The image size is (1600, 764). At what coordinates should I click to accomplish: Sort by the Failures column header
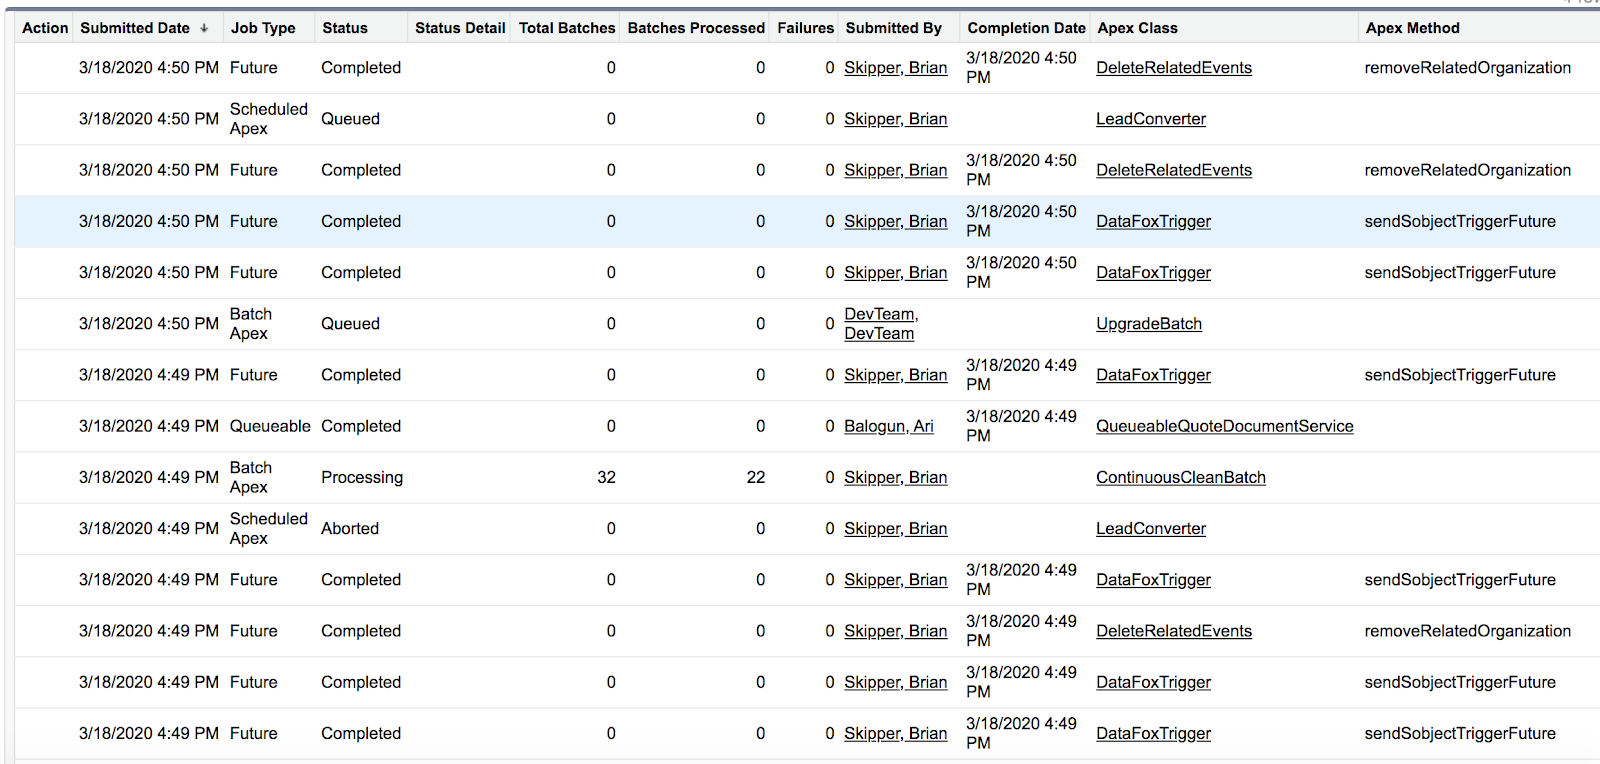tap(805, 28)
